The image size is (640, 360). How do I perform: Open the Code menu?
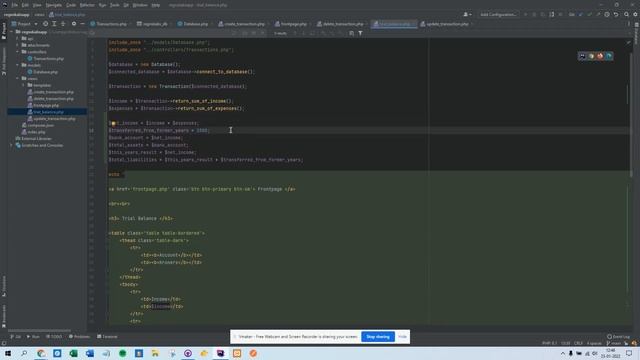[71, 5]
